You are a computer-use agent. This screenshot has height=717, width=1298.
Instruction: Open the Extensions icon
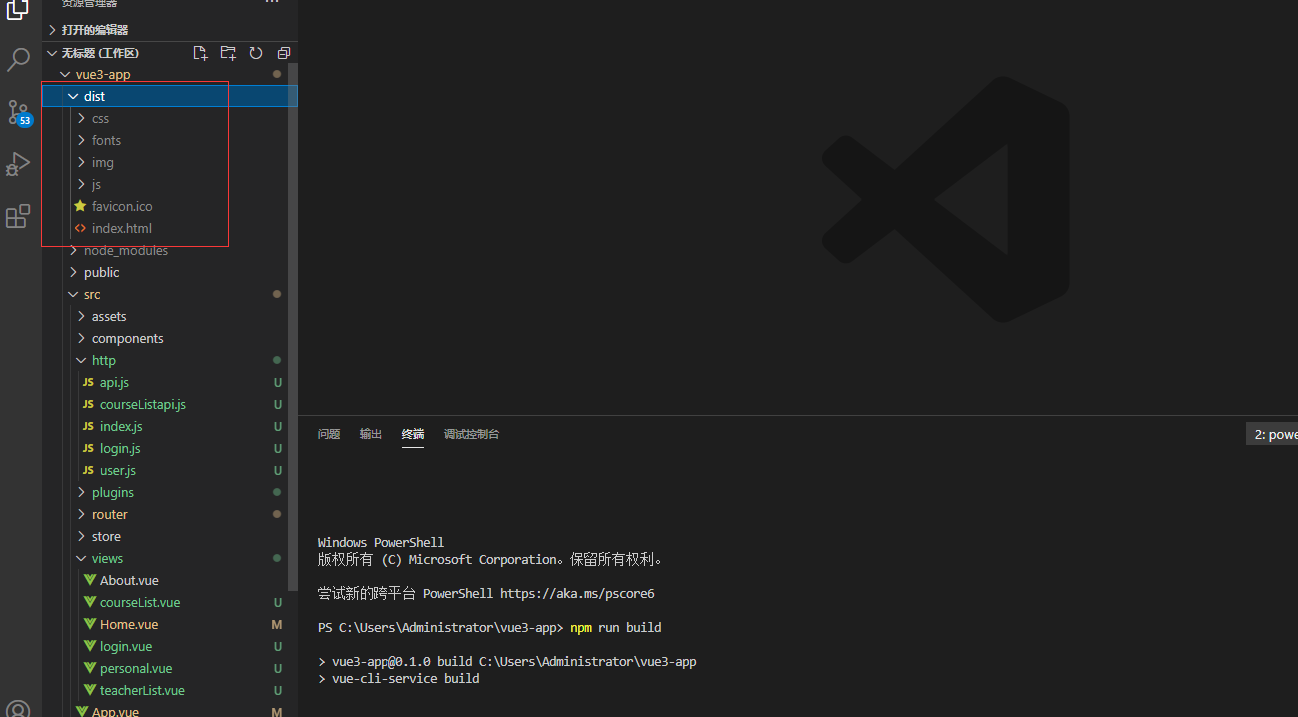coord(18,216)
